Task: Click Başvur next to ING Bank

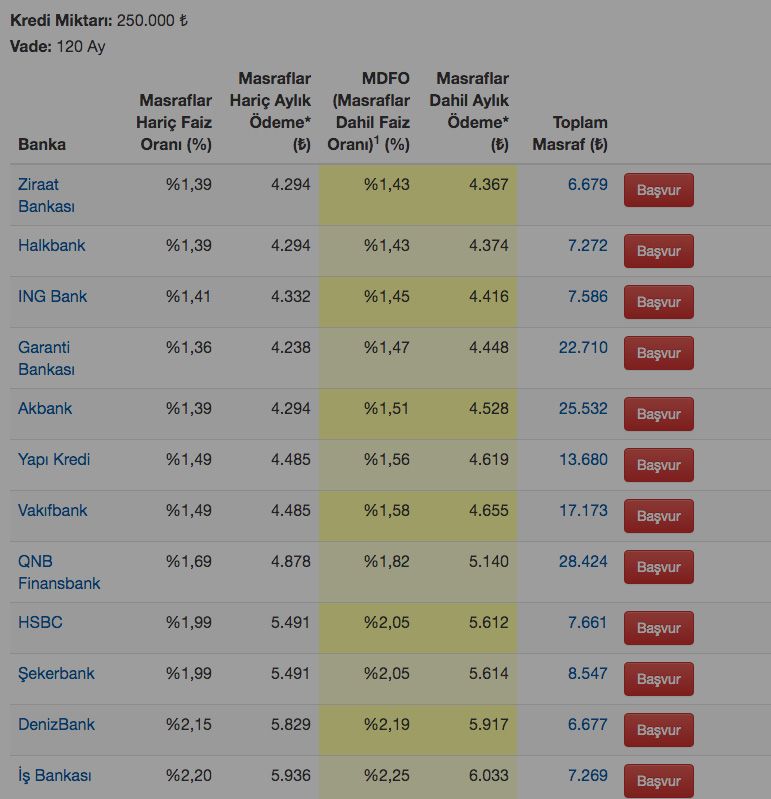Action: point(658,302)
